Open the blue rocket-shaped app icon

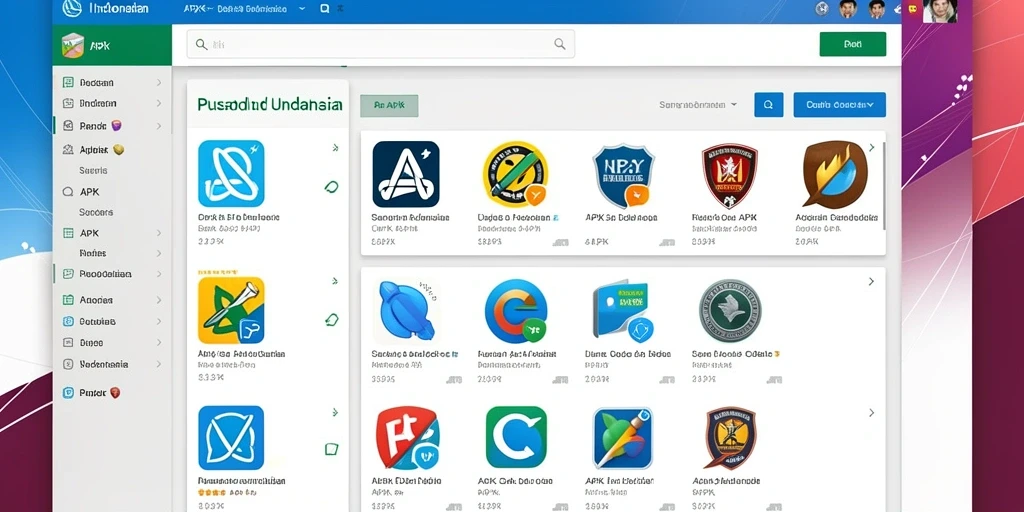[x=406, y=311]
